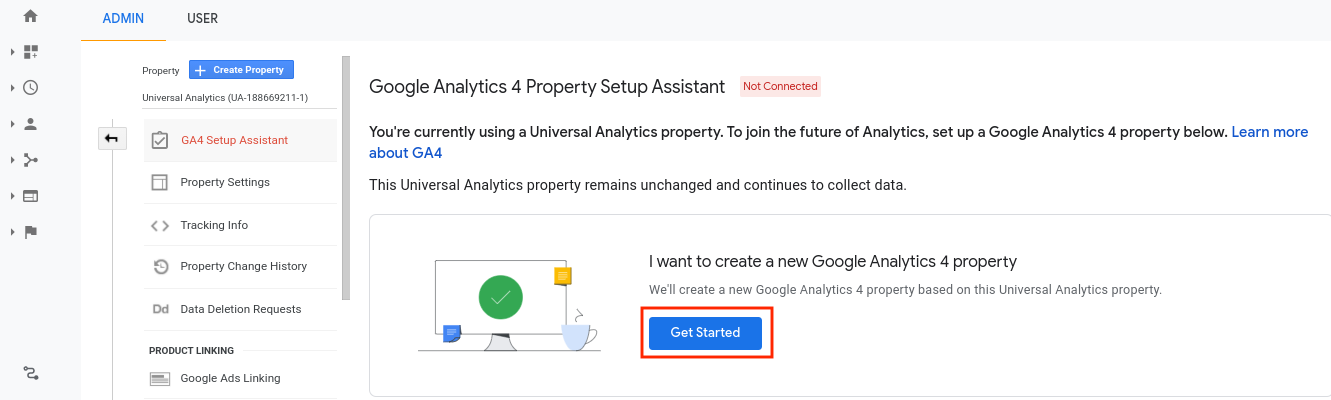Open Property Settings in the property menu
This screenshot has width=1331, height=400.
225,182
